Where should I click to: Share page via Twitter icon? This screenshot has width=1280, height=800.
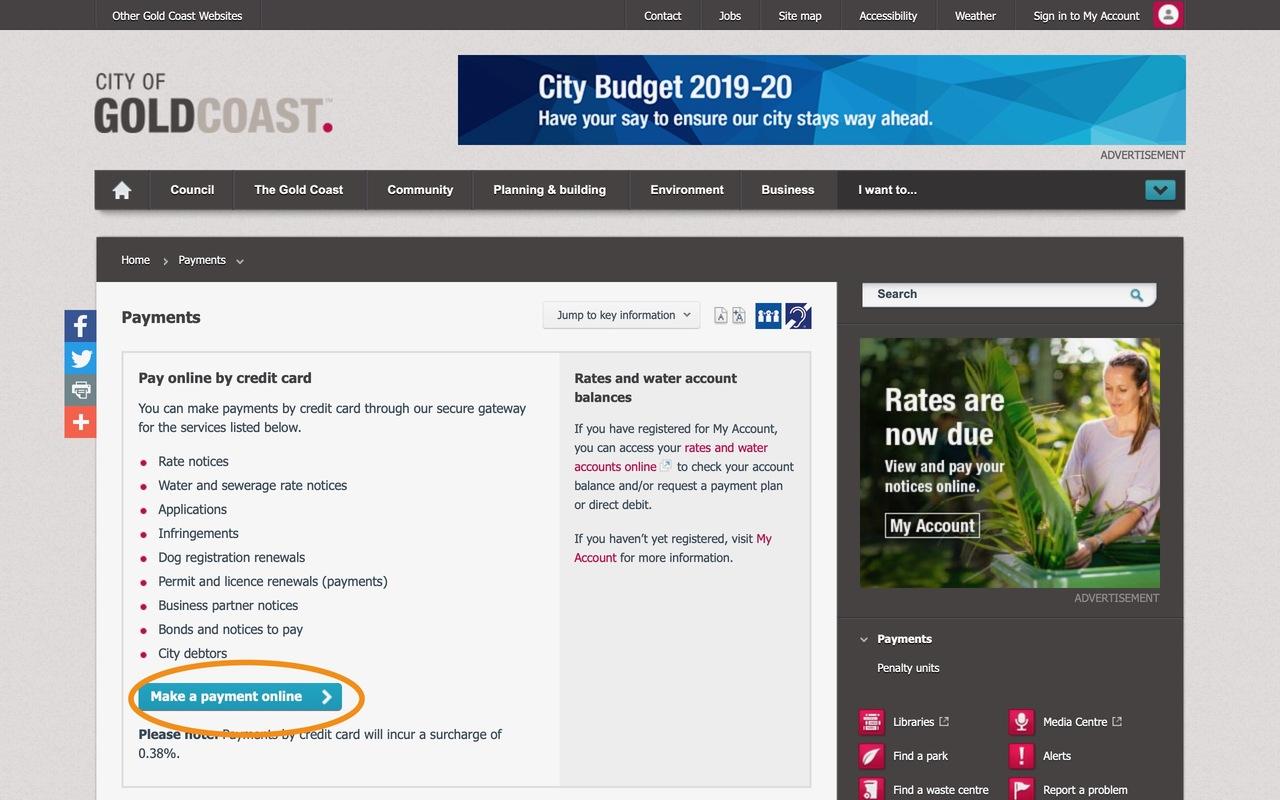(x=81, y=358)
